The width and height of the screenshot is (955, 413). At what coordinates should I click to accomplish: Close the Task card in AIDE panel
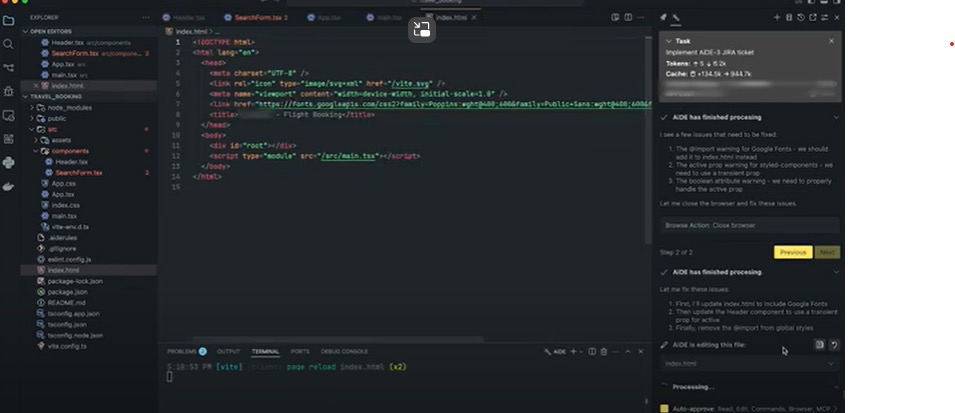(x=831, y=41)
